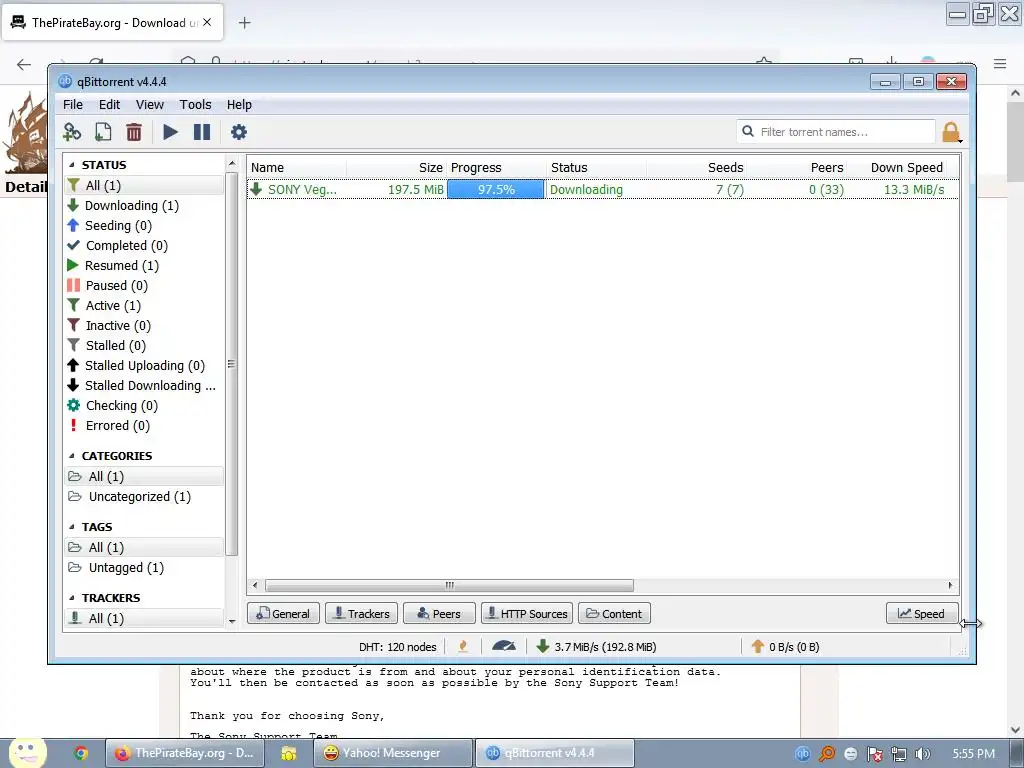Click Chrome icon in taskbar
Viewport: 1024px width, 768px height.
(81, 753)
